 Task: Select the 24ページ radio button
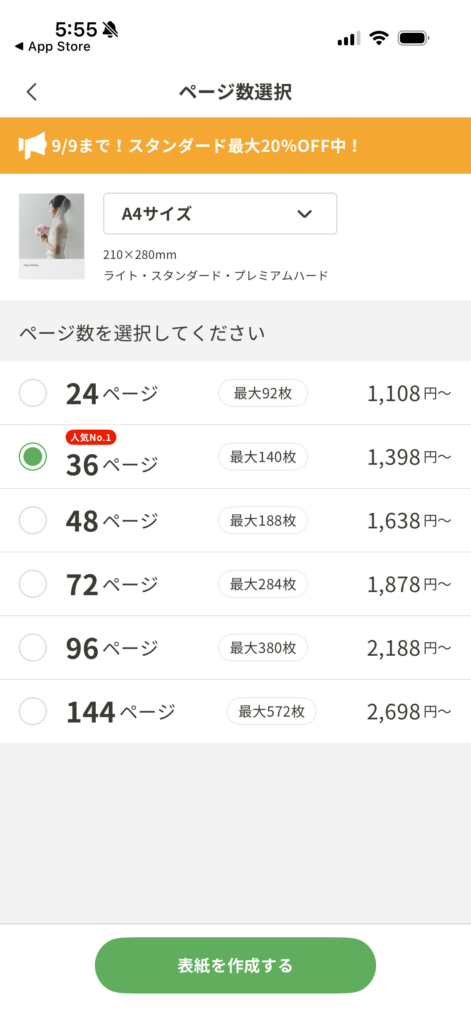point(33,393)
